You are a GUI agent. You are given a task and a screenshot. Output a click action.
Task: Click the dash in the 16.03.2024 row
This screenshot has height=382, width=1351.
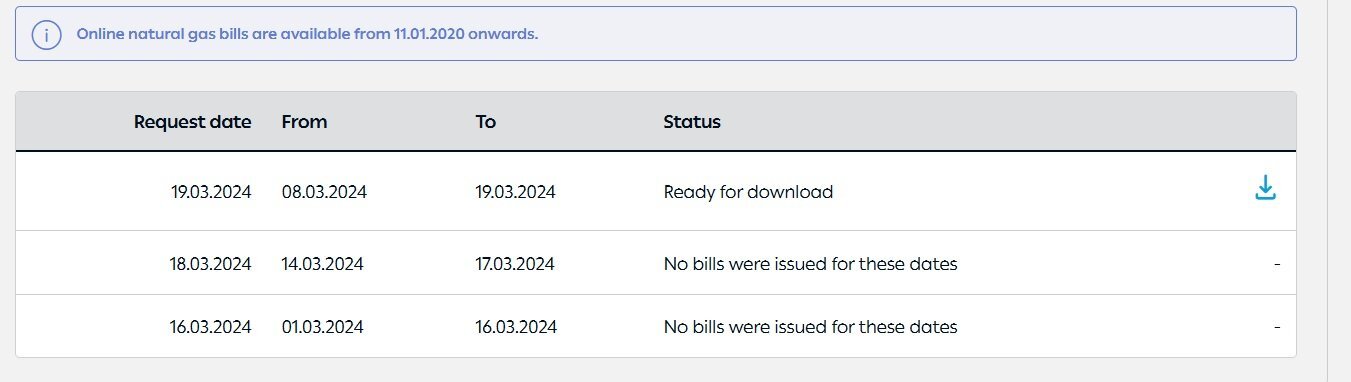coord(1278,327)
